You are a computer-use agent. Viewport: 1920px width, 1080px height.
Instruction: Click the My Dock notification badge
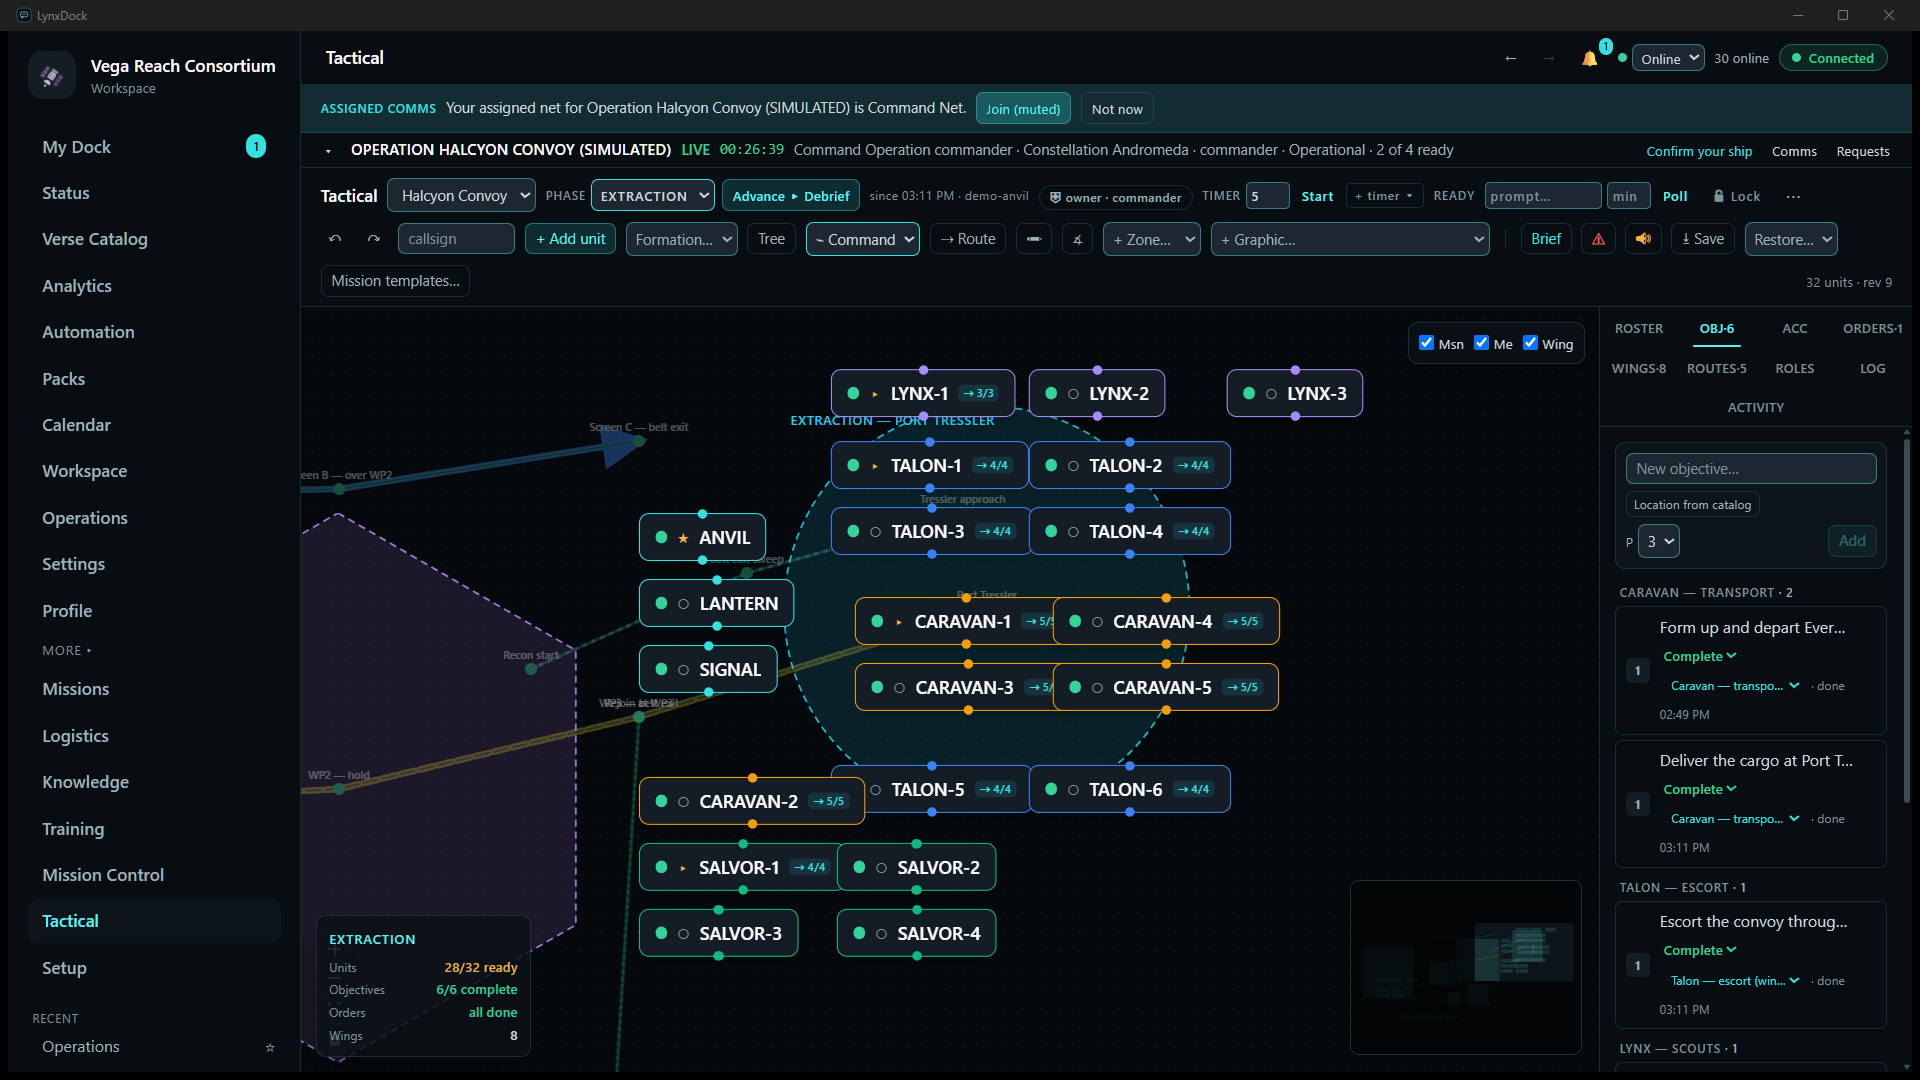point(256,147)
